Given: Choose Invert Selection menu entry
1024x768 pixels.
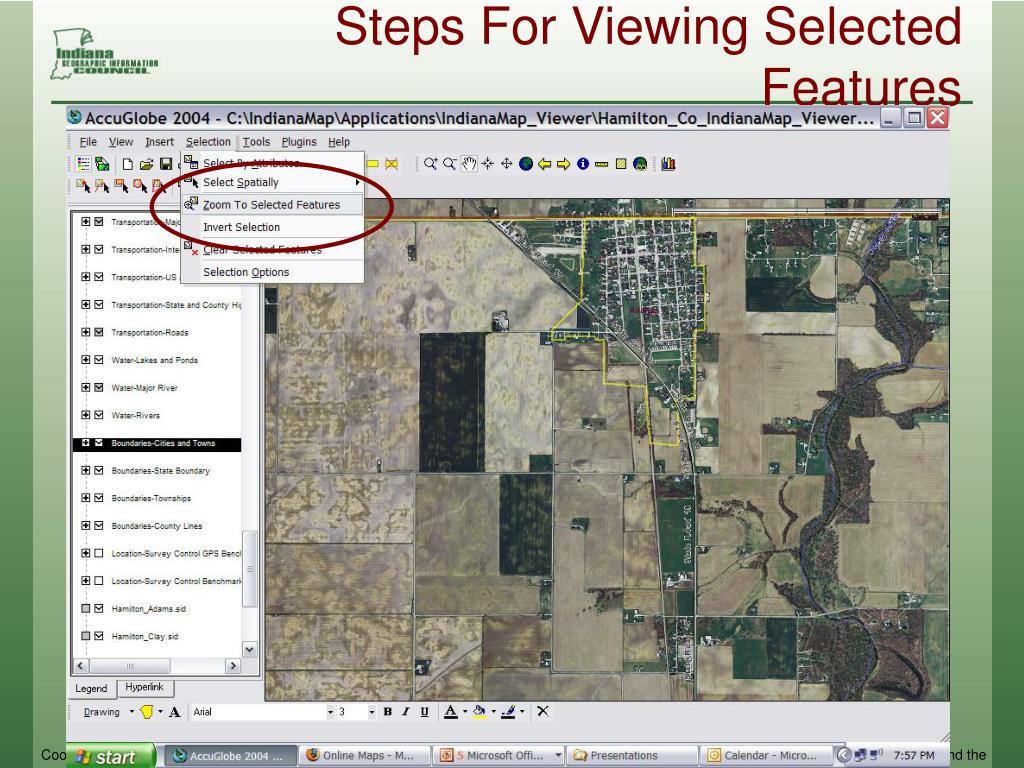Looking at the screenshot, I should (272, 227).
